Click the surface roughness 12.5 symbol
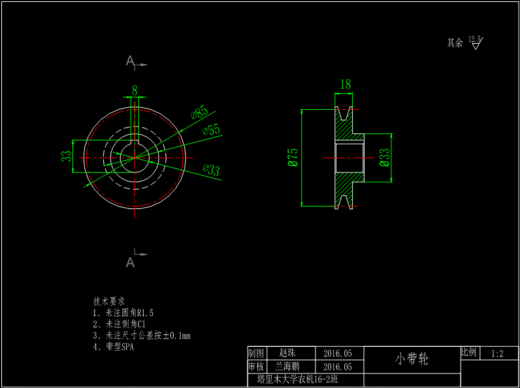520x388 pixels. (476, 43)
